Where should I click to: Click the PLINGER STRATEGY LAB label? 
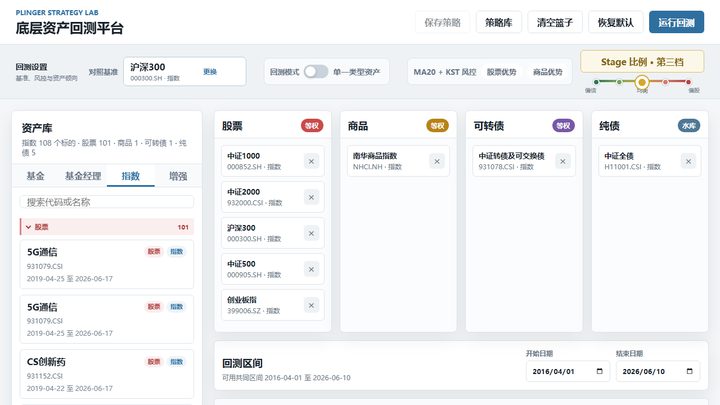point(57,12)
